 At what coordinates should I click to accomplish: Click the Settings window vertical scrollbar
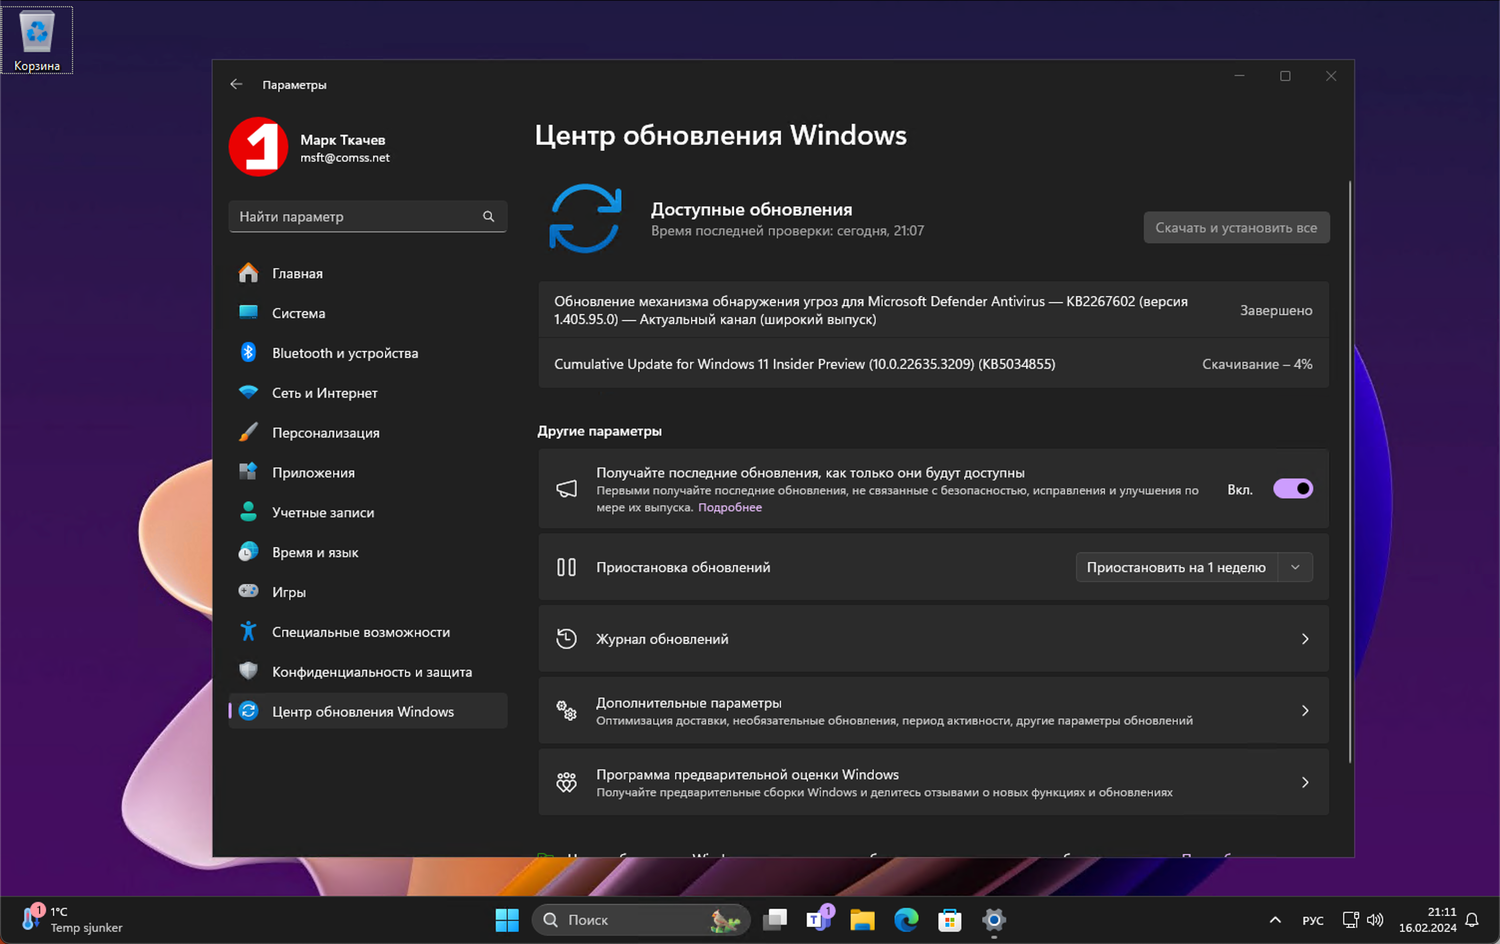1349,472
